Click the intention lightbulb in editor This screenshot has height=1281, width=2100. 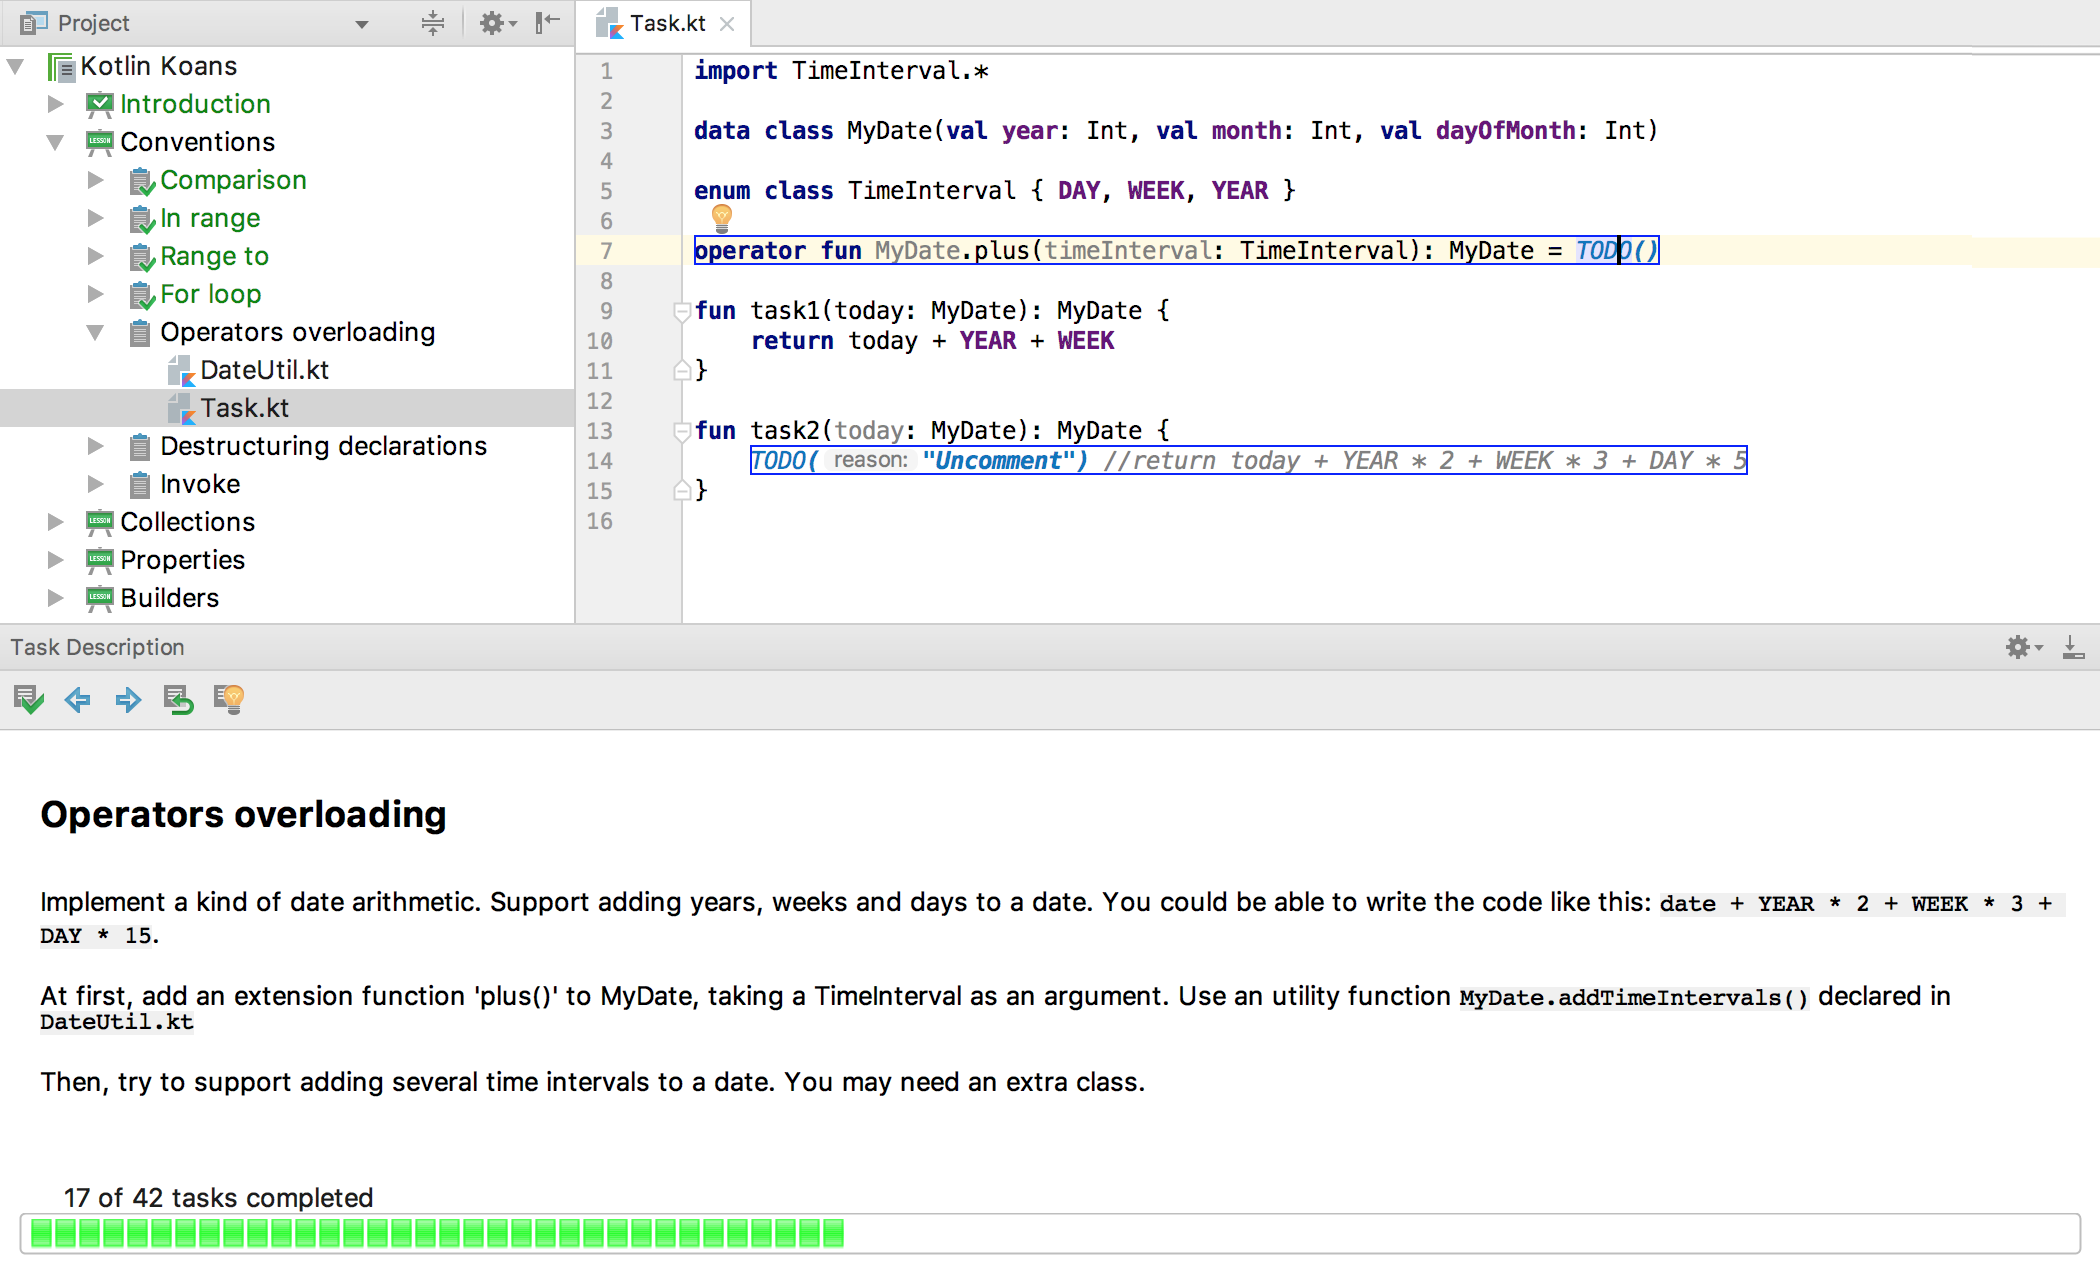[721, 217]
